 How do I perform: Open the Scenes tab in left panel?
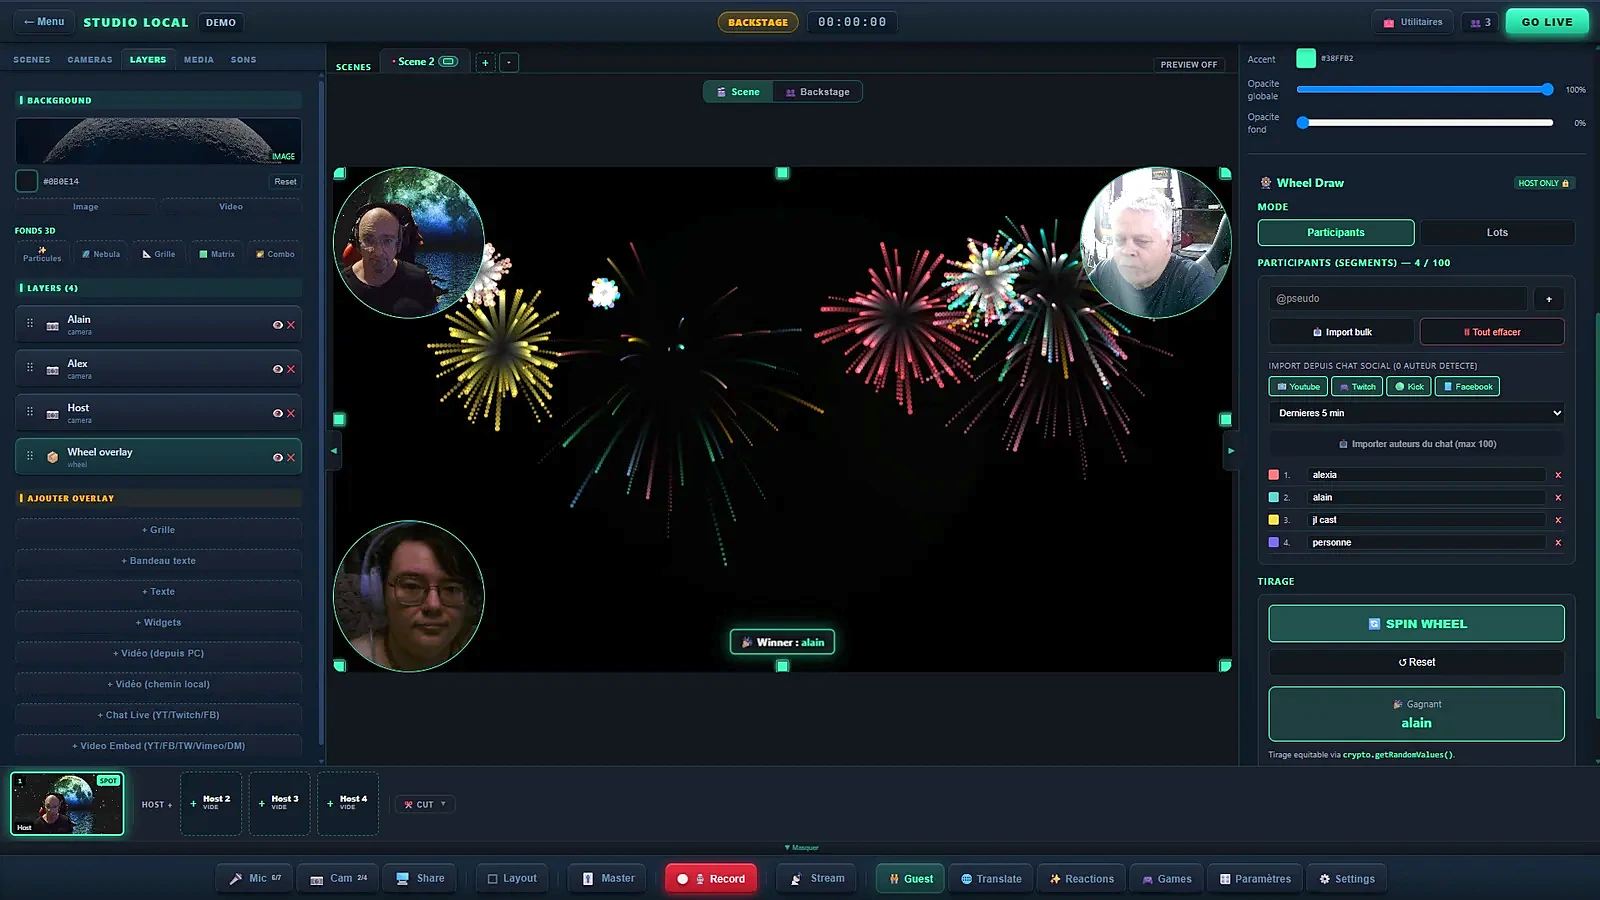(32, 60)
